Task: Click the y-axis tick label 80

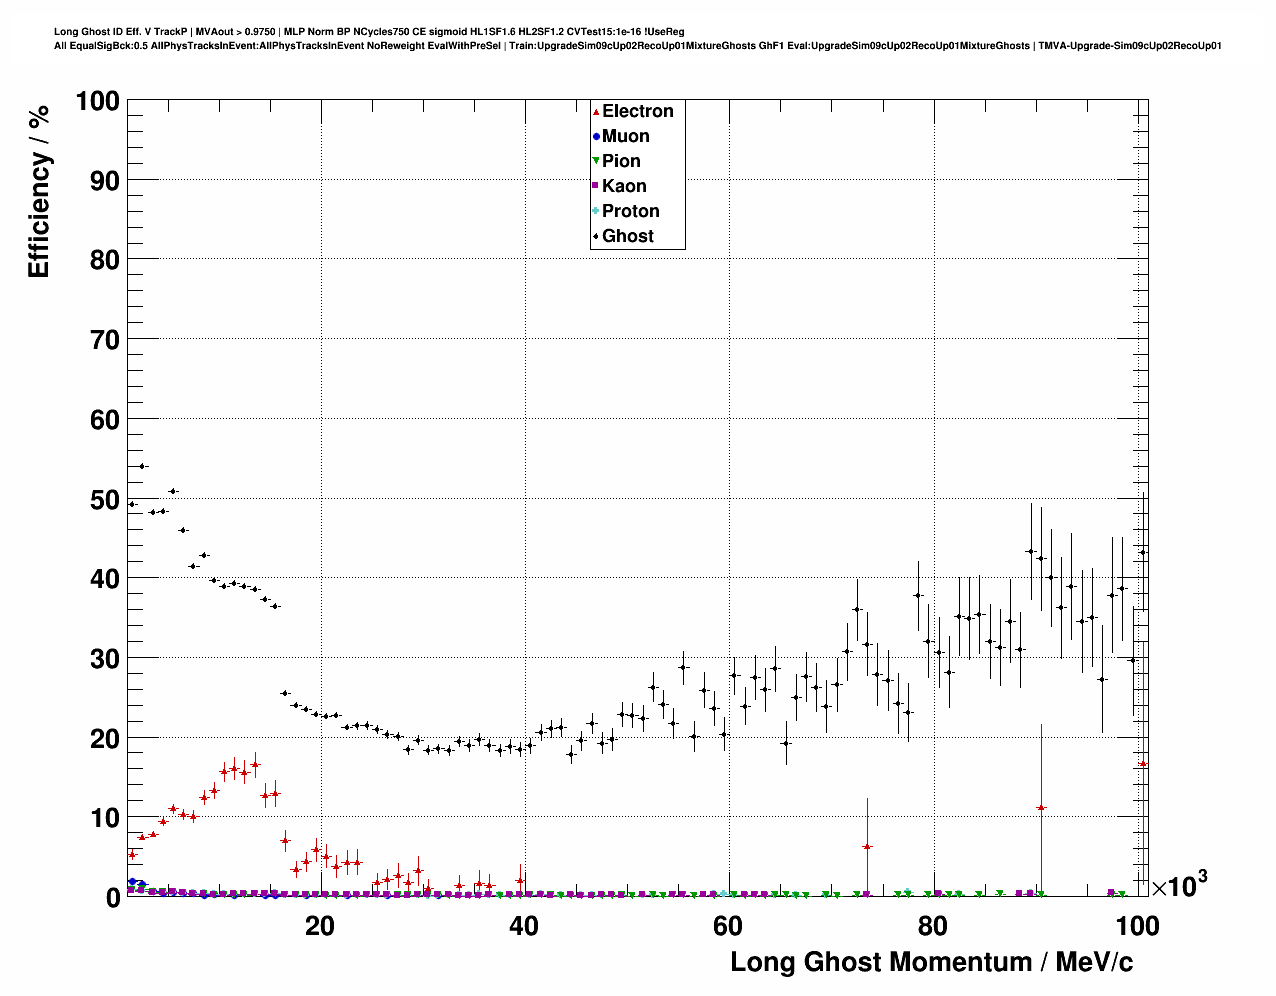Action: pos(105,260)
